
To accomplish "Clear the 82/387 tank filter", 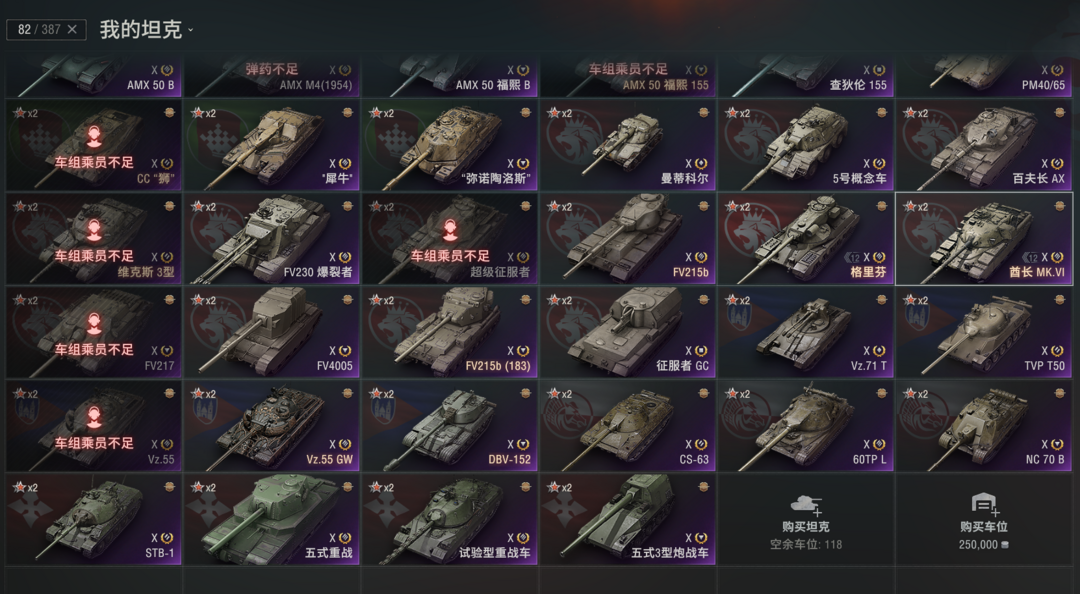I will click(x=72, y=30).
